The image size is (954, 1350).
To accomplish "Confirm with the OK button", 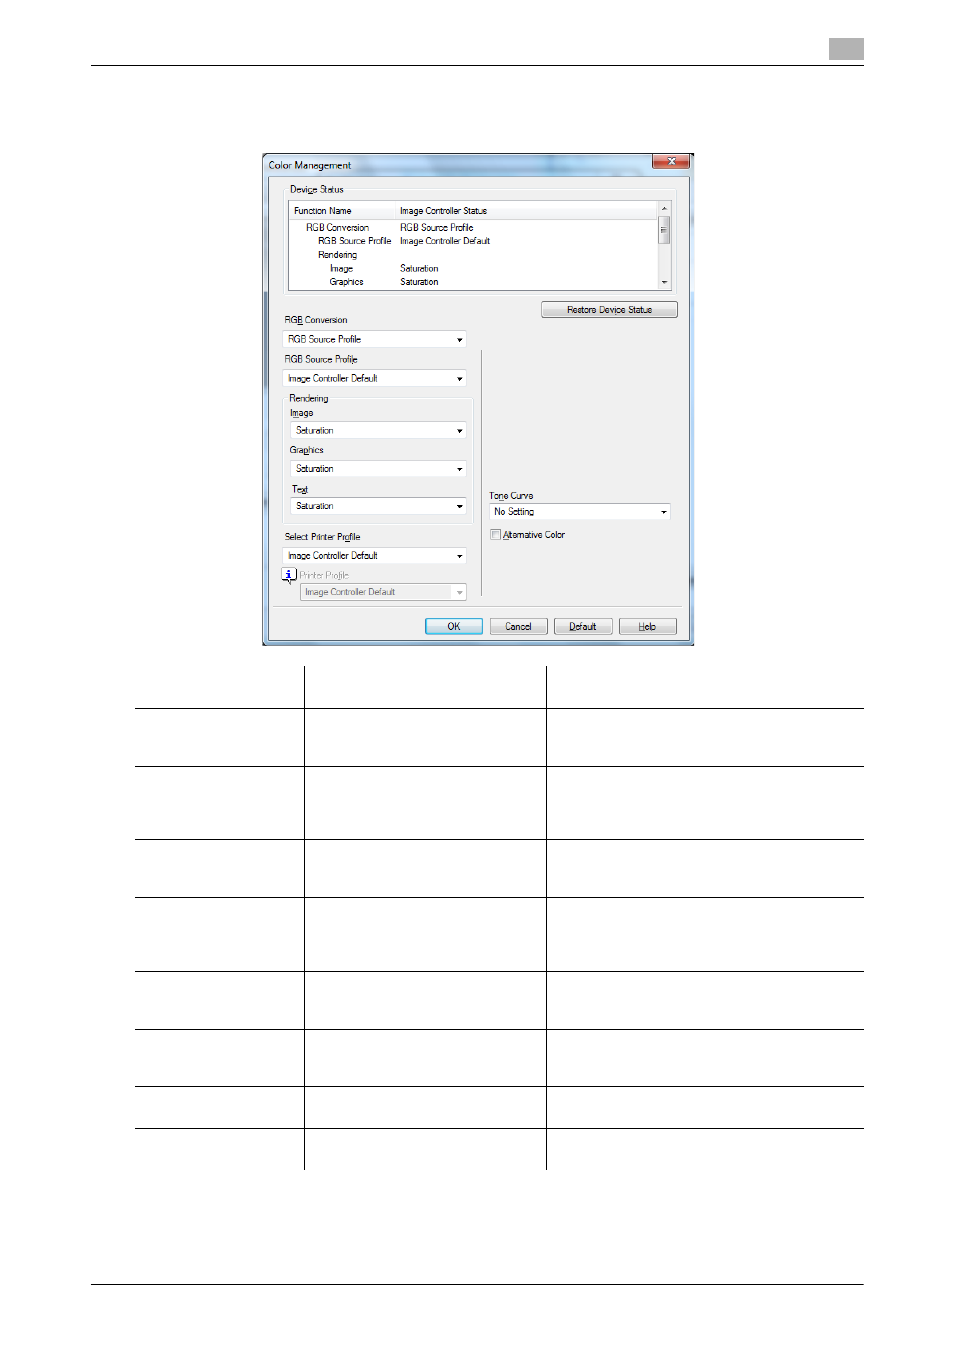I will tap(454, 626).
